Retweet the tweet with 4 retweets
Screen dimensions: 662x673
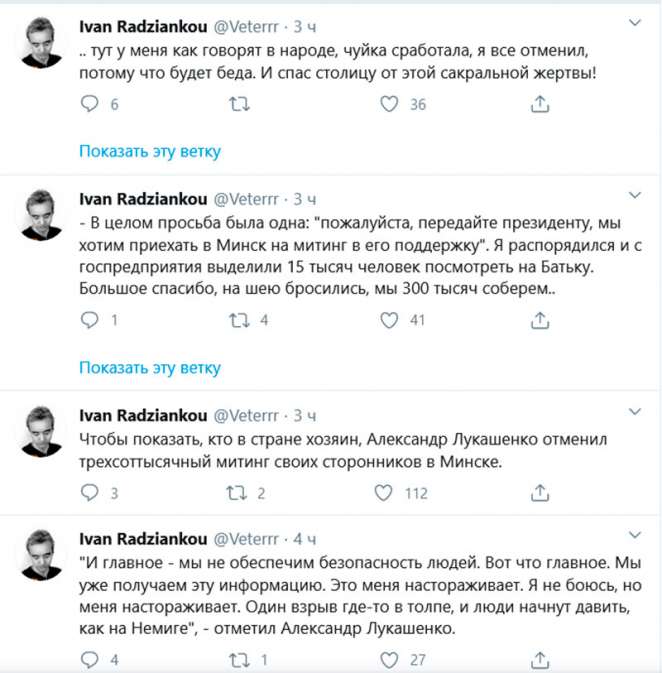tap(240, 321)
